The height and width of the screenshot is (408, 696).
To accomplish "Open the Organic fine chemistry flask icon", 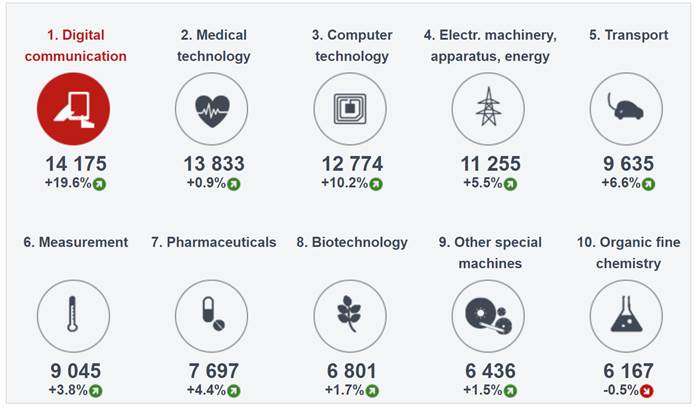I will click(x=626, y=316).
